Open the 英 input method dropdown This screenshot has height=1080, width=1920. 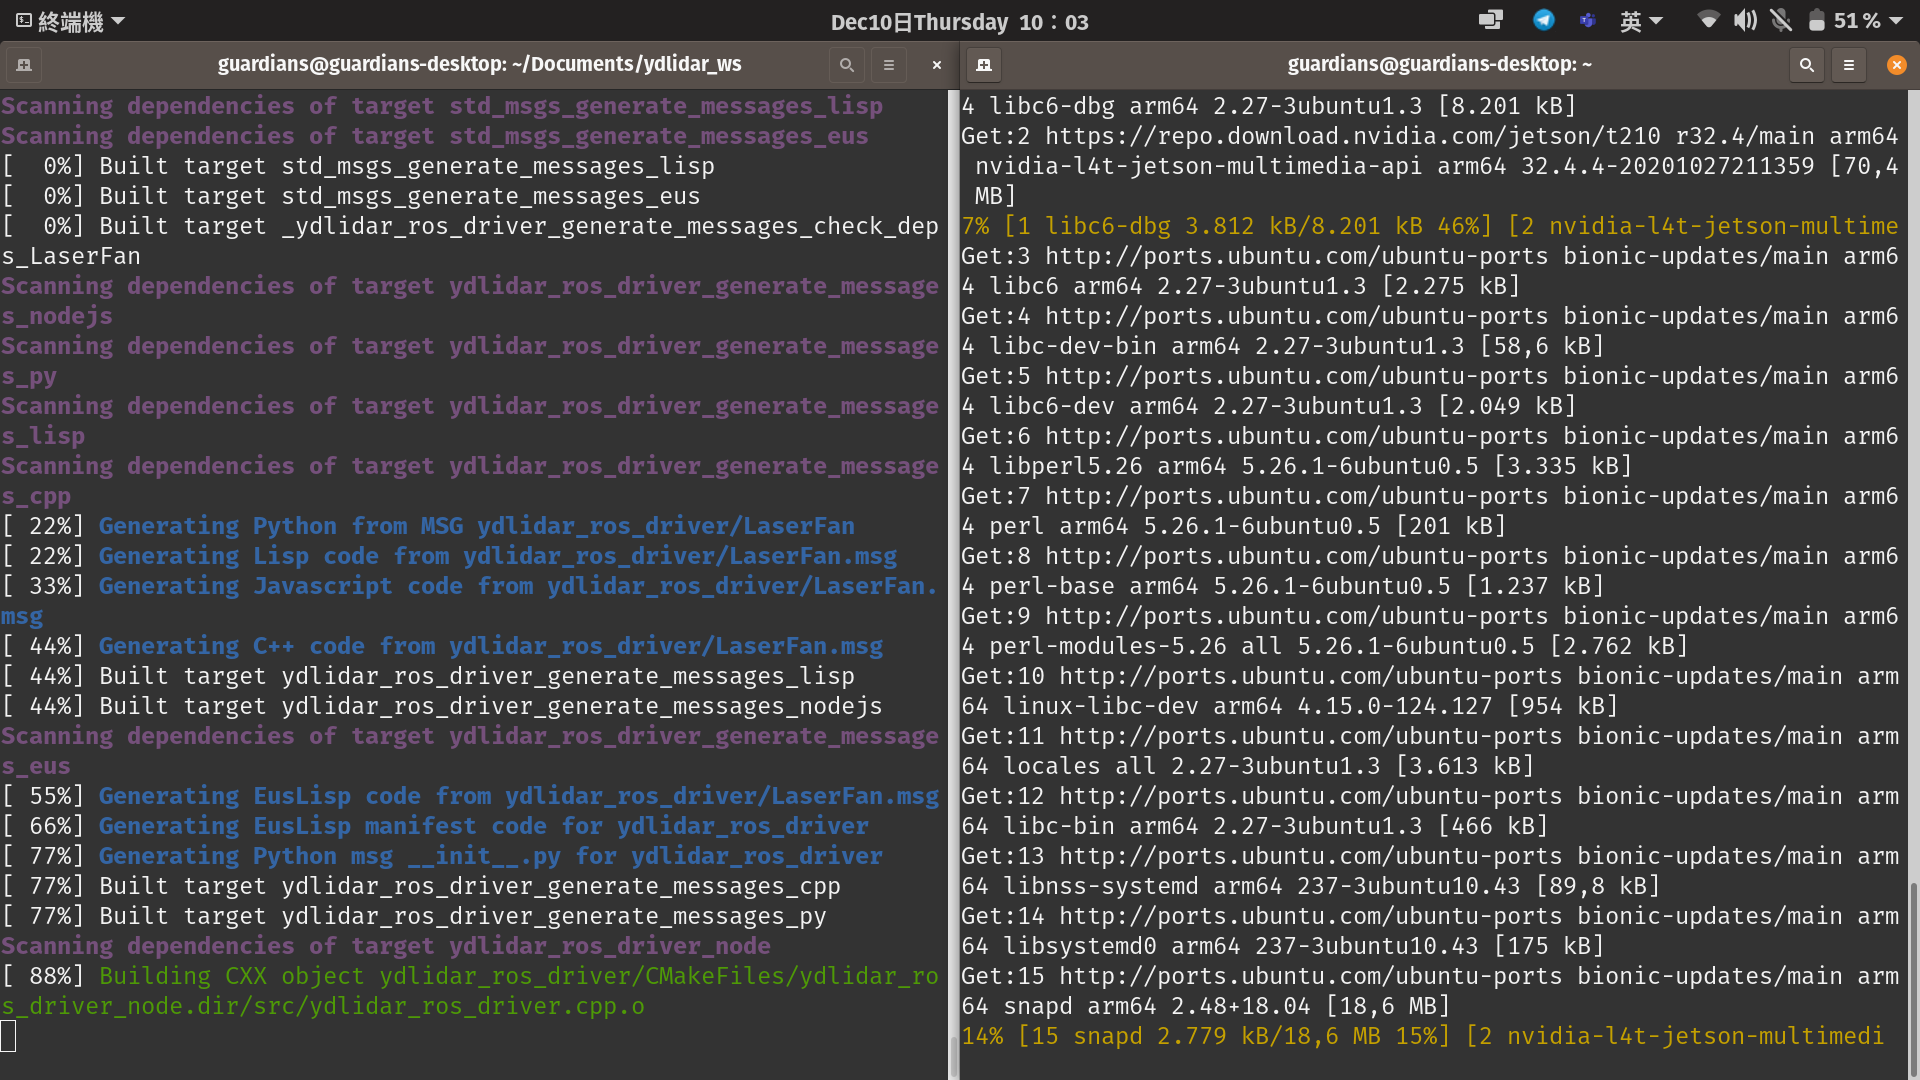point(1641,21)
